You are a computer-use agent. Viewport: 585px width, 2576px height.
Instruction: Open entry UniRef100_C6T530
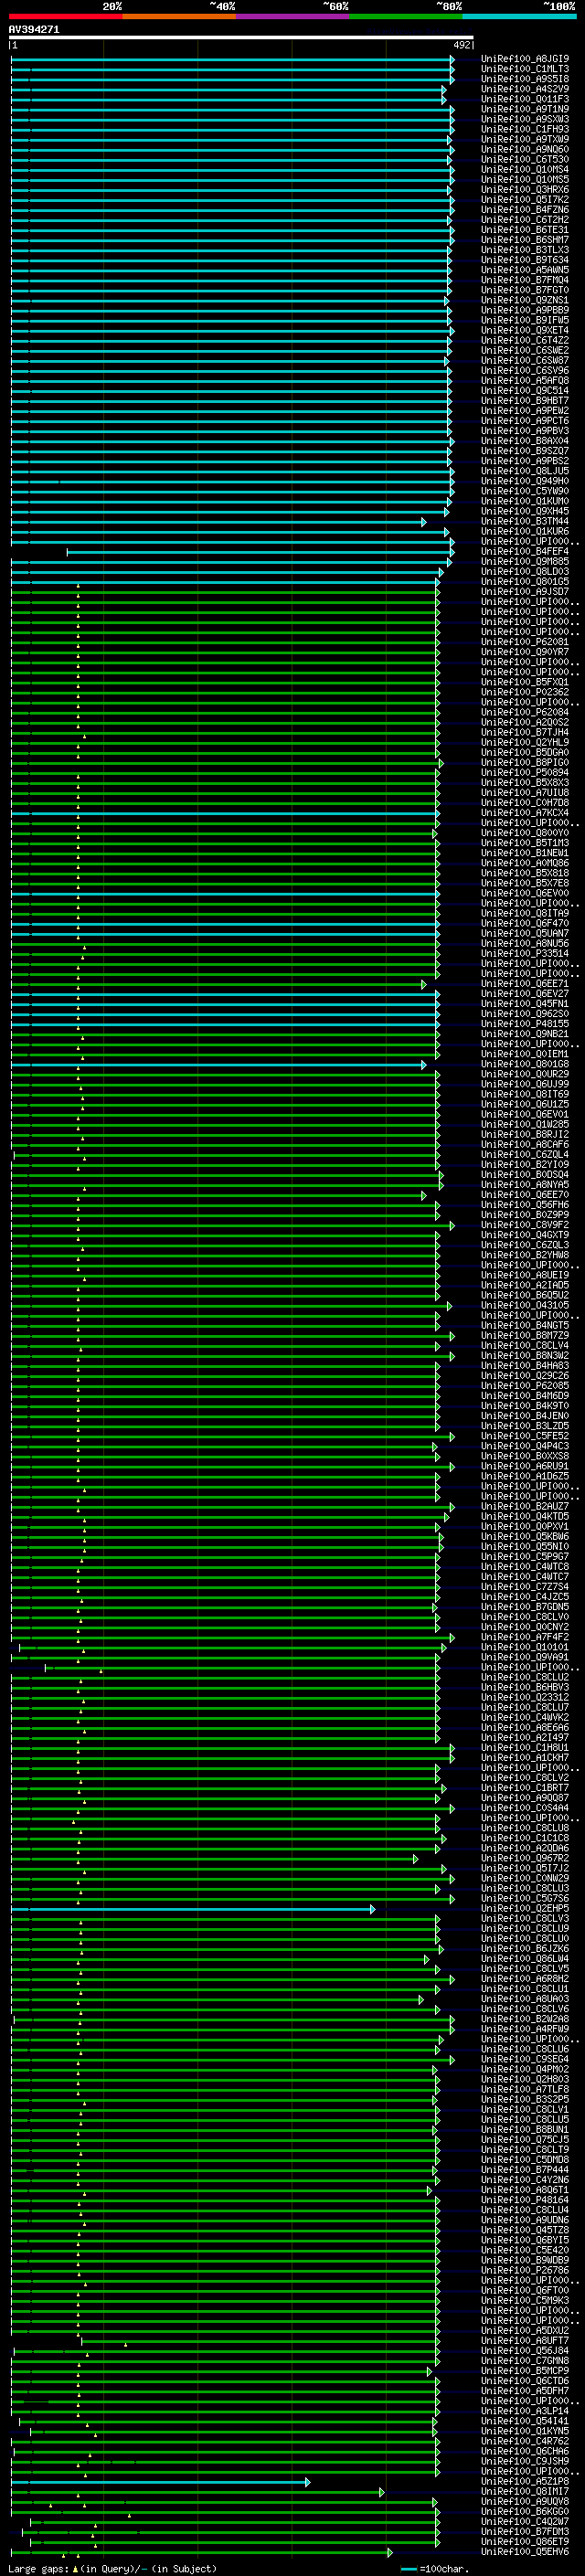pyautogui.click(x=525, y=159)
